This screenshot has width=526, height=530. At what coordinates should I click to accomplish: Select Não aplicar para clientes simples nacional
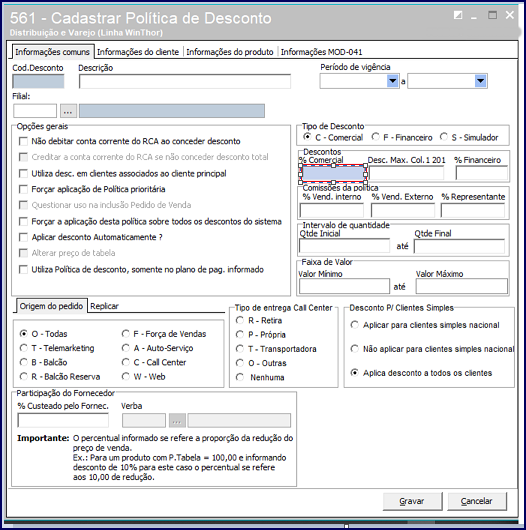click(x=355, y=349)
